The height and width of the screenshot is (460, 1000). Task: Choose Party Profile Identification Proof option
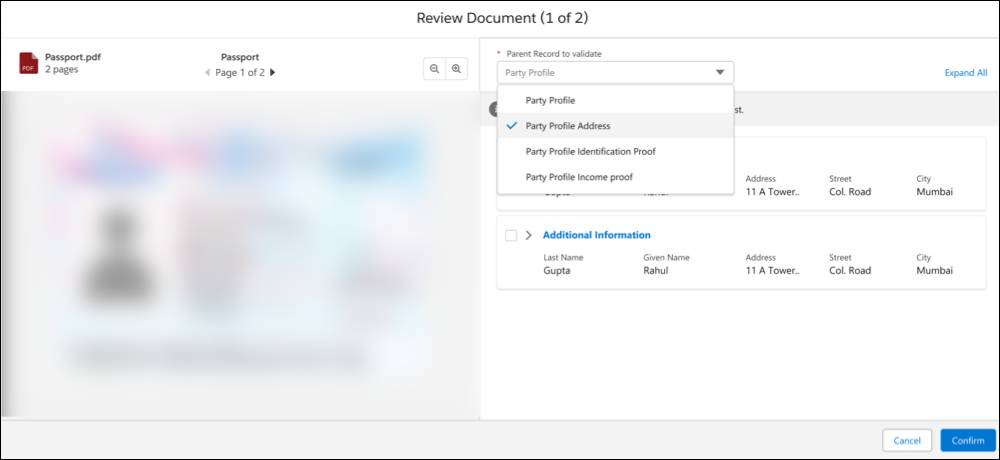615,151
